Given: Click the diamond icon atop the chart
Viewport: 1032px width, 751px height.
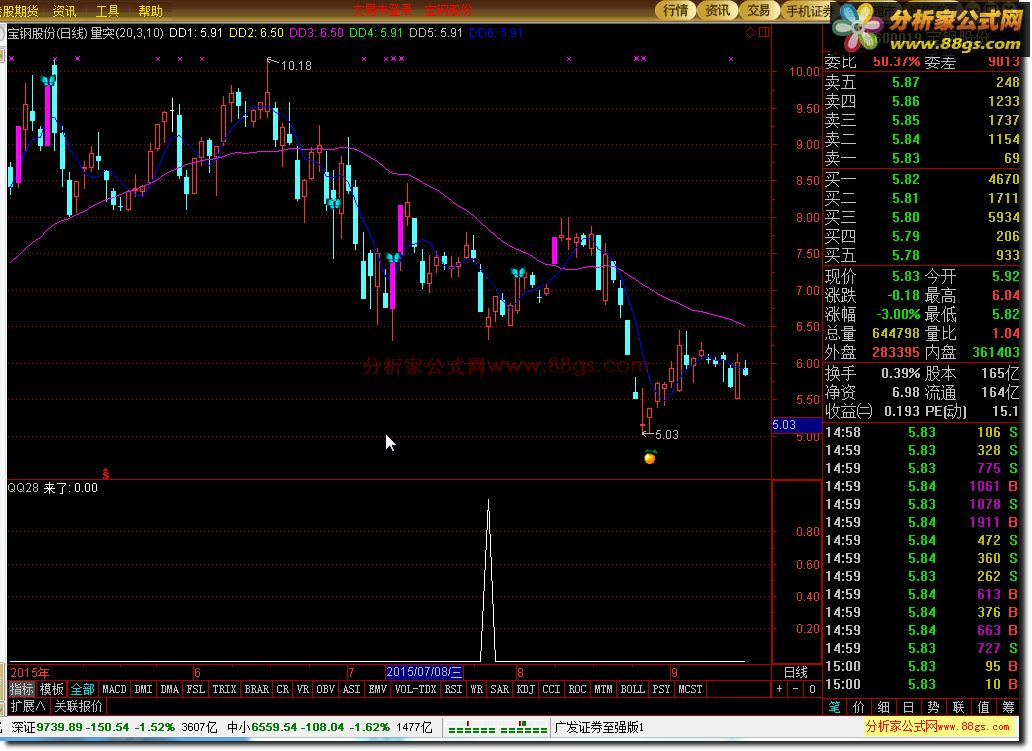Looking at the screenshot, I should (x=750, y=32).
